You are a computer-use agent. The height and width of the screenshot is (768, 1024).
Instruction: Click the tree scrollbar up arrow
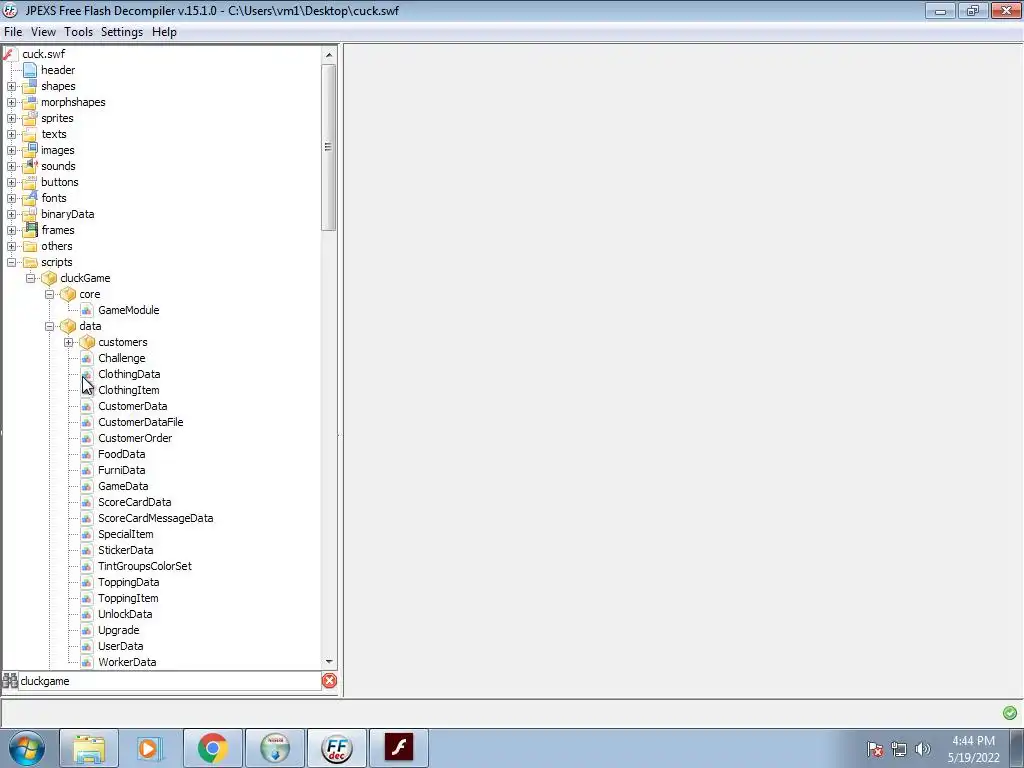click(329, 55)
